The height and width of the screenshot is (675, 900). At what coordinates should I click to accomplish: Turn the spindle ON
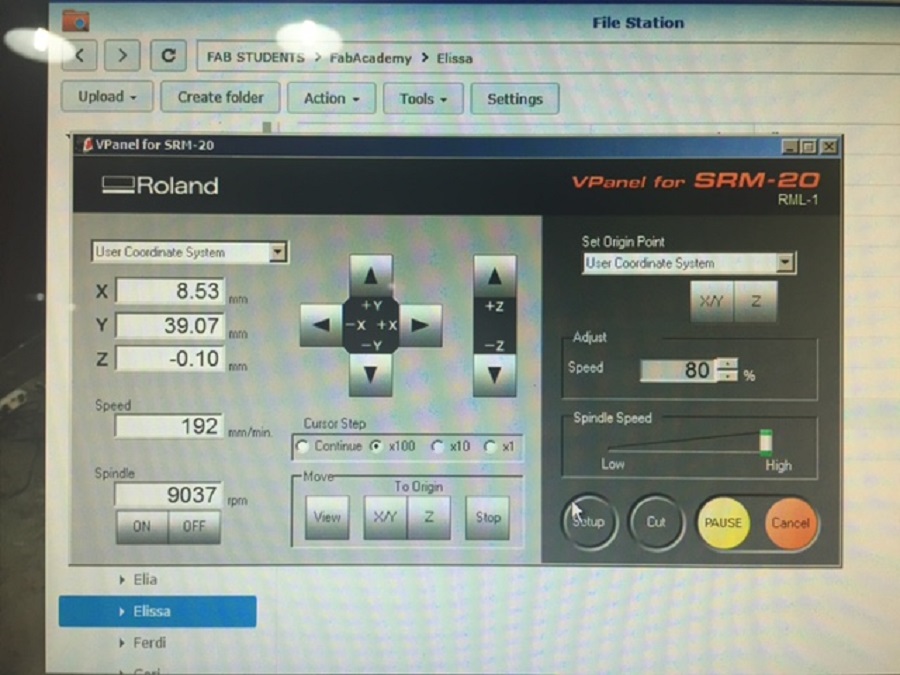coord(142,526)
